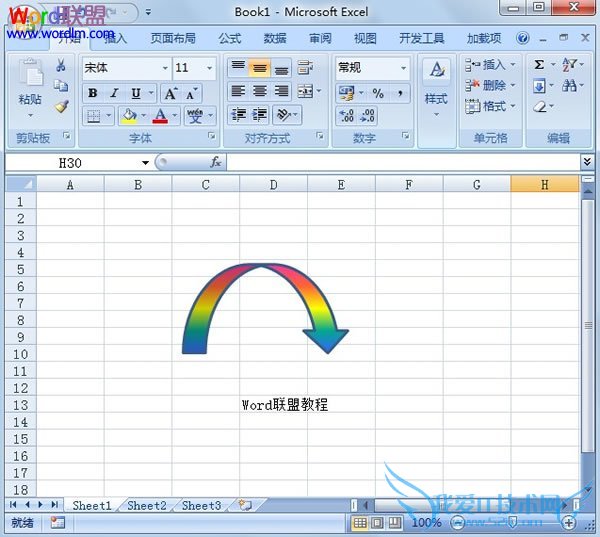Open the 页面布局 ribbon tab
600x537 pixels.
pos(173,38)
